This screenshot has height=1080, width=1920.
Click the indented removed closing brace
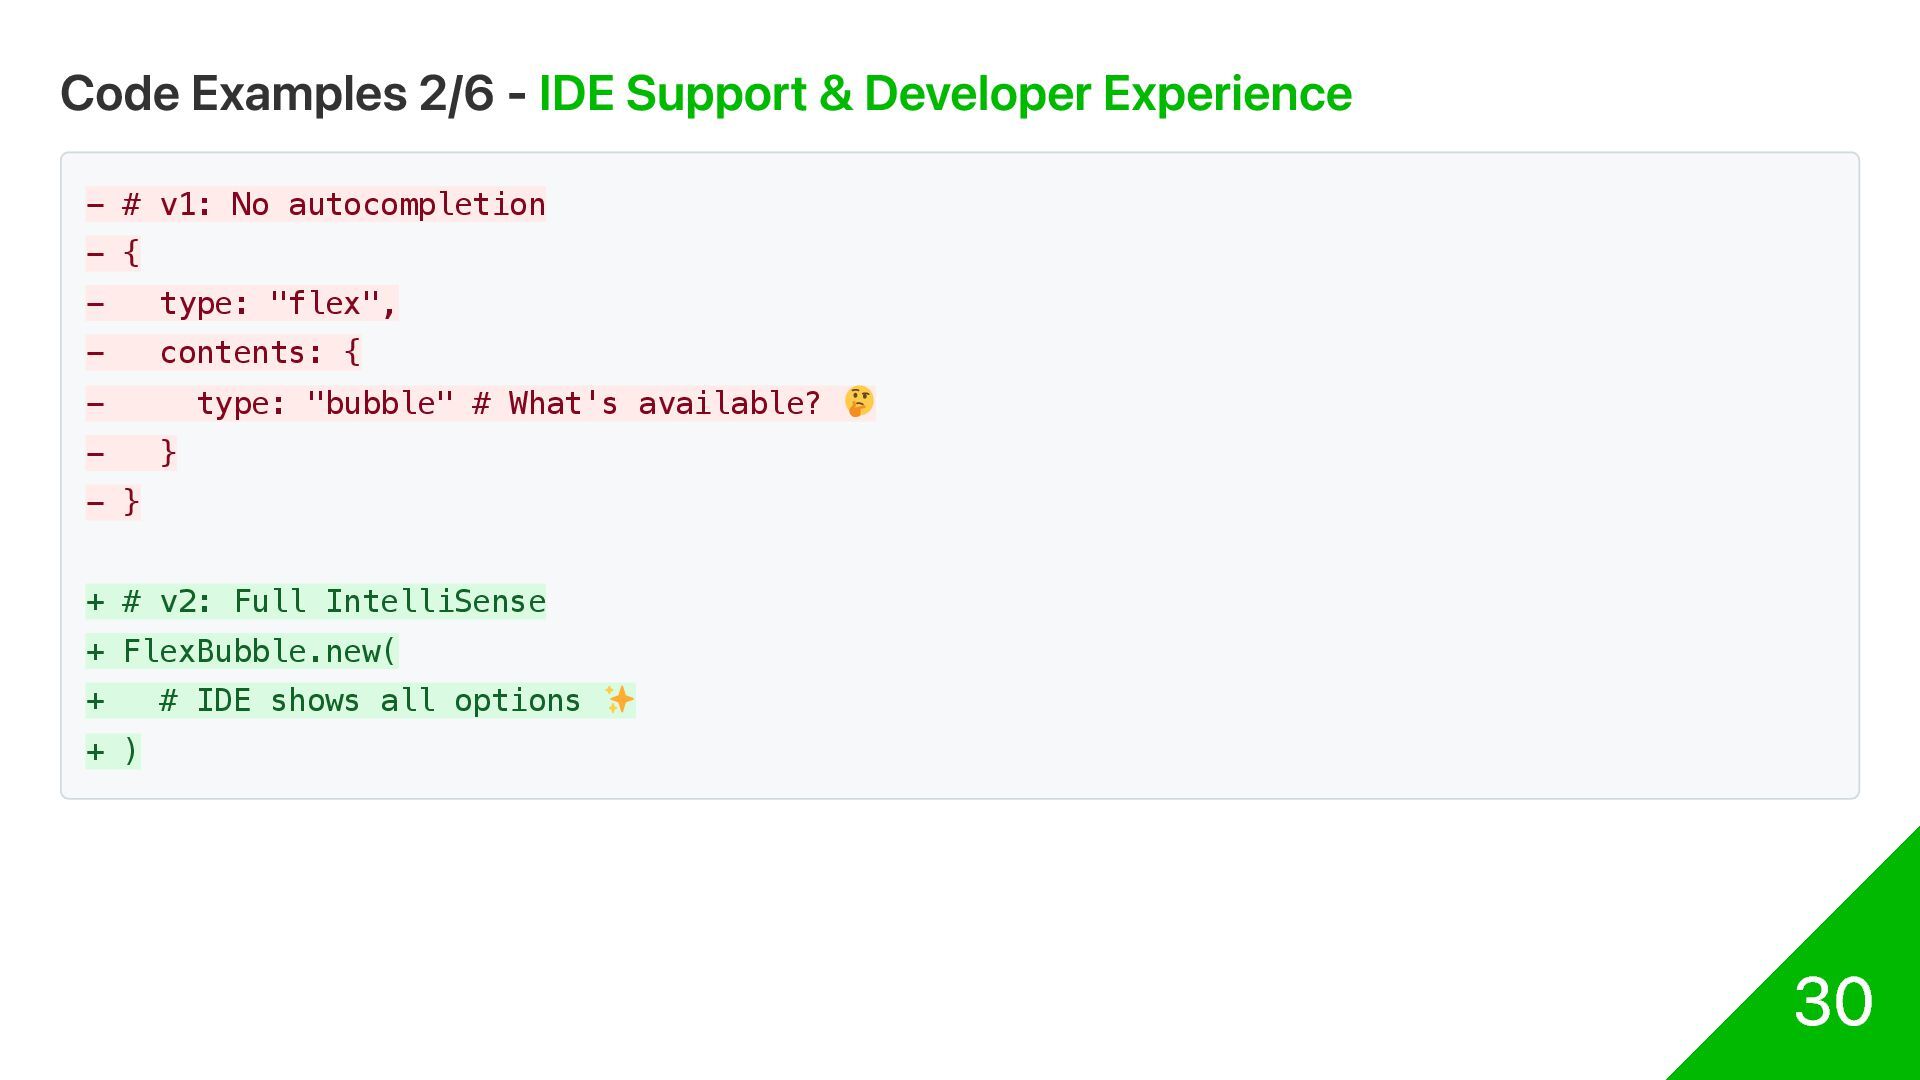[x=168, y=452]
